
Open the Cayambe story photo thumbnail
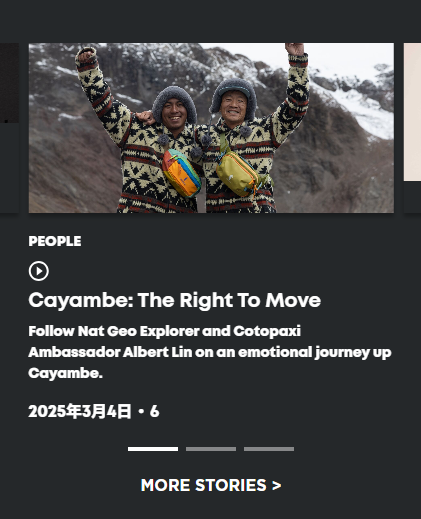tap(211, 128)
